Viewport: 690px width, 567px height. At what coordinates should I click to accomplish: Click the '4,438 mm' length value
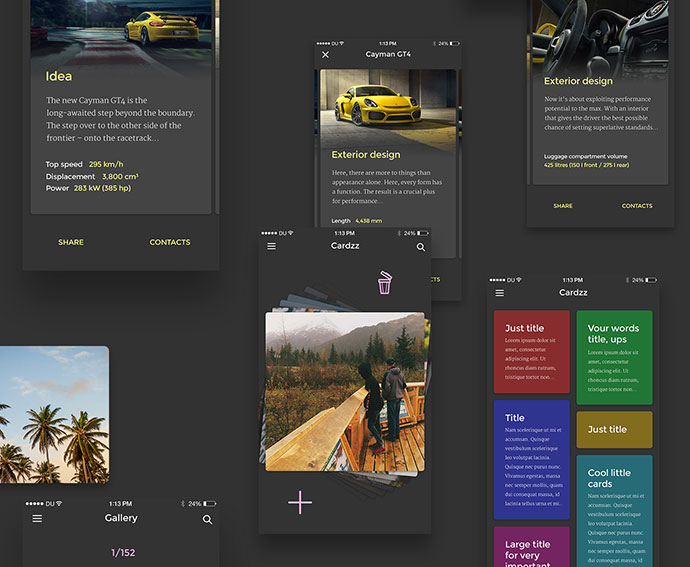point(369,221)
